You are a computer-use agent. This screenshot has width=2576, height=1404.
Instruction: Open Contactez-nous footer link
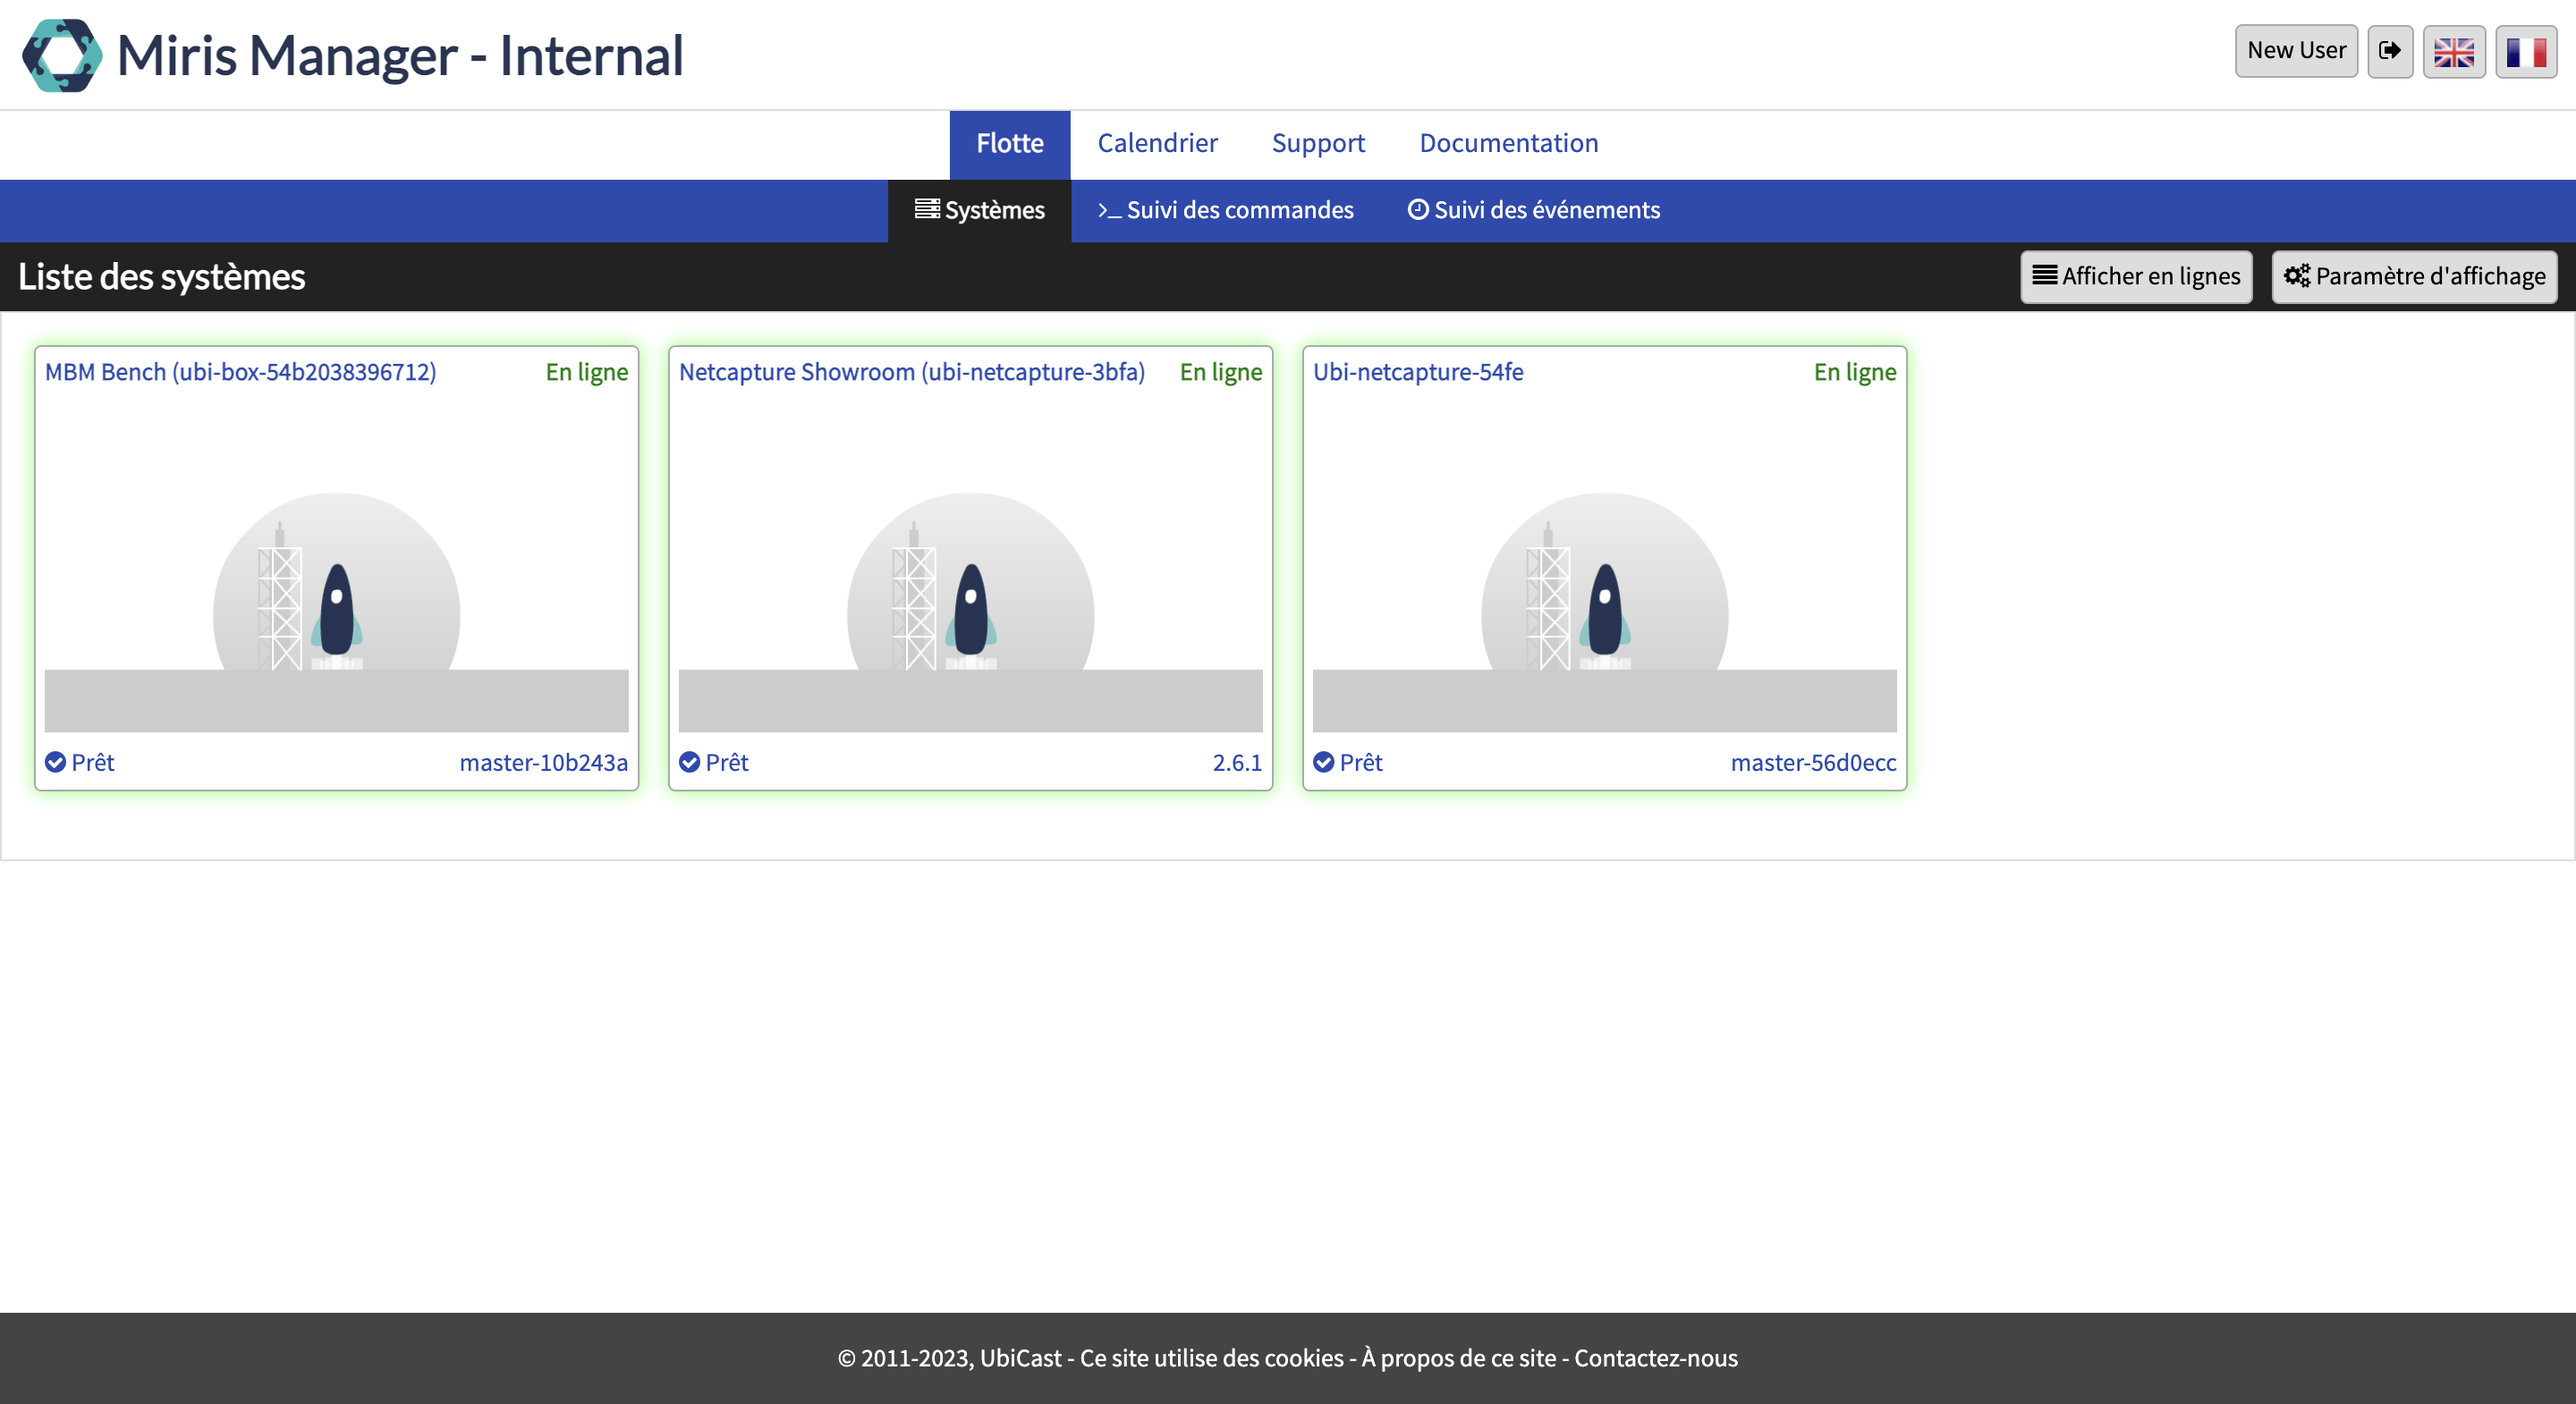1656,1358
